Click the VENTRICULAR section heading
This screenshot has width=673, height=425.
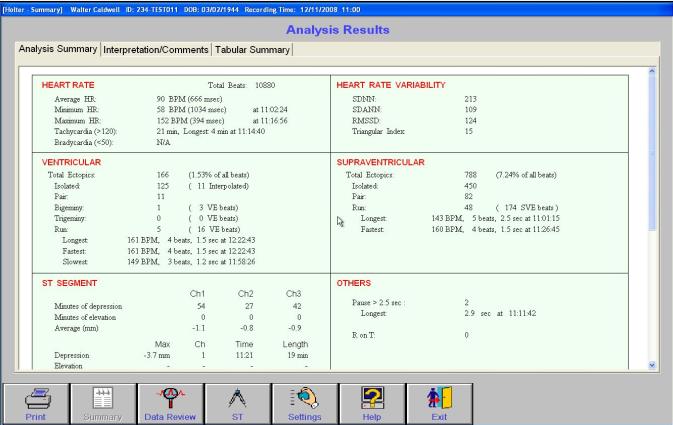tap(71, 162)
